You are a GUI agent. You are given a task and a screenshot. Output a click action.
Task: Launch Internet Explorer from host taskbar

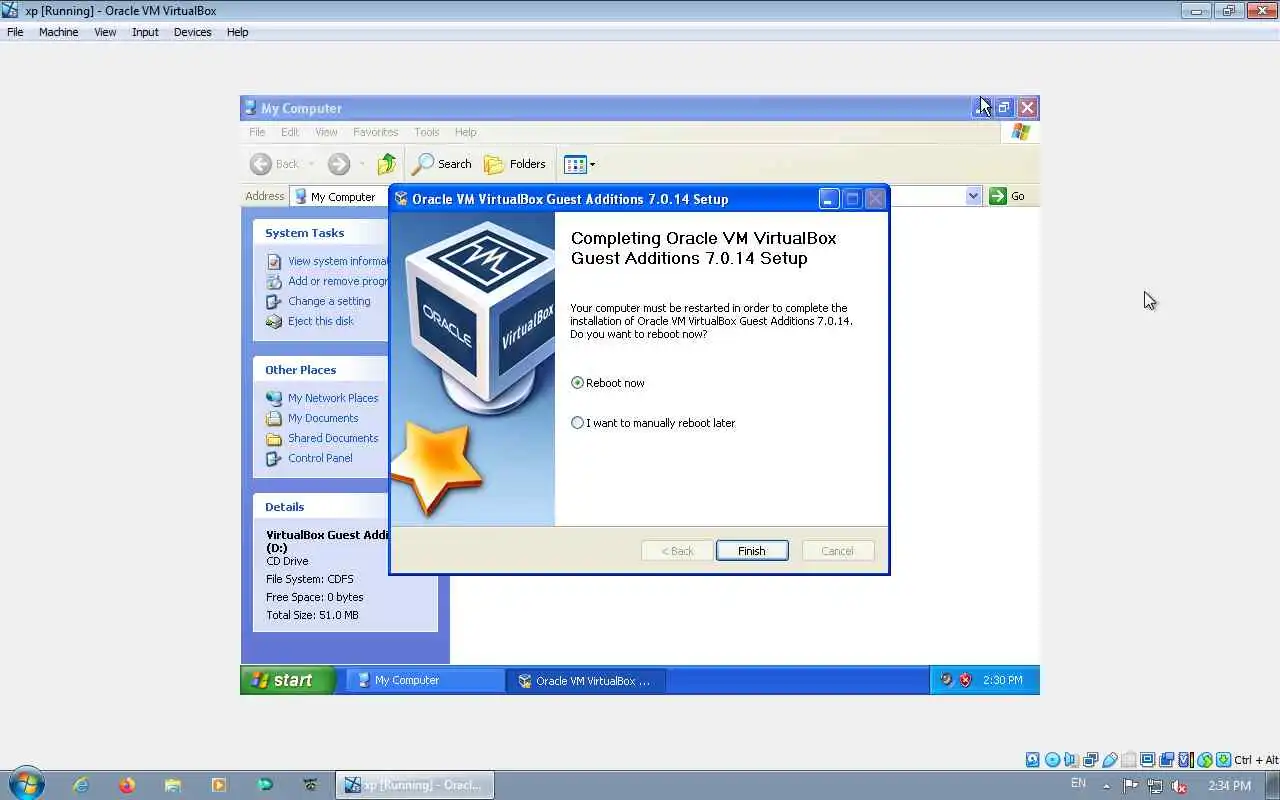tap(81, 785)
